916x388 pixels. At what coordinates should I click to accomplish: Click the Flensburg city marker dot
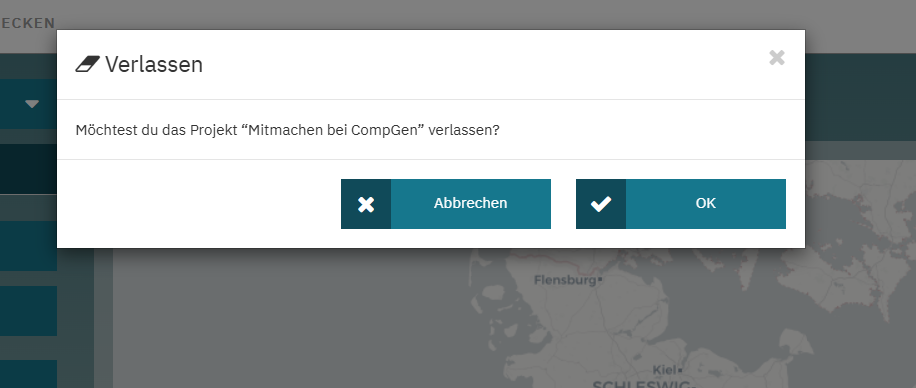pos(599,280)
